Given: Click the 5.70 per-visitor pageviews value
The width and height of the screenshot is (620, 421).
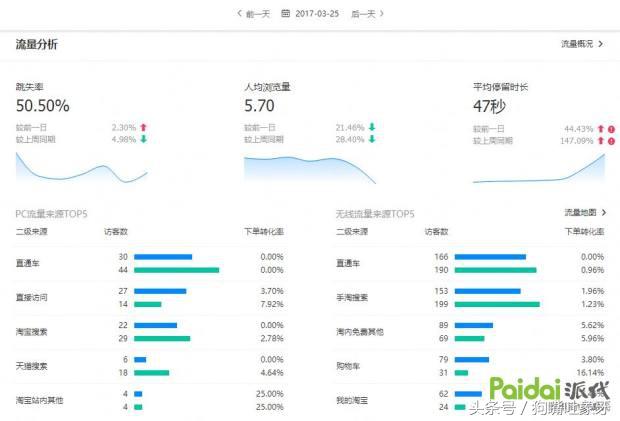Looking at the screenshot, I should (x=259, y=106).
